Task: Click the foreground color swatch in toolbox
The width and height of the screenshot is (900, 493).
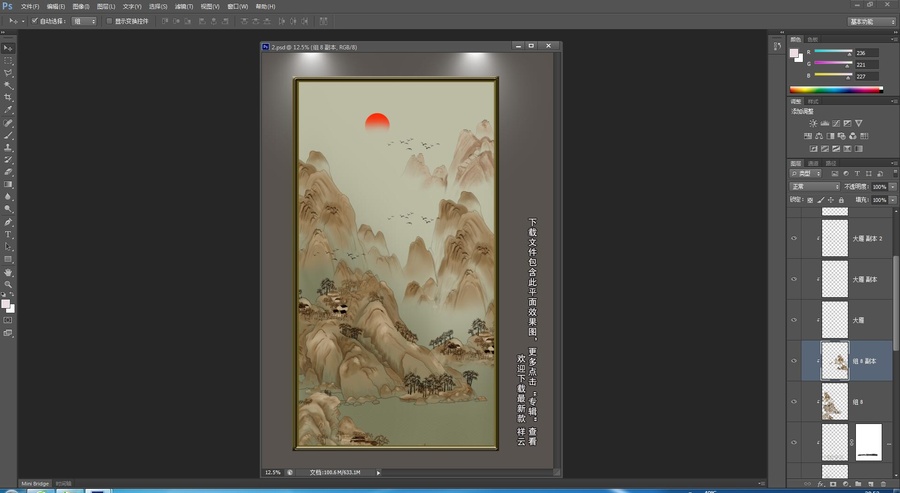Action: (x=6, y=304)
